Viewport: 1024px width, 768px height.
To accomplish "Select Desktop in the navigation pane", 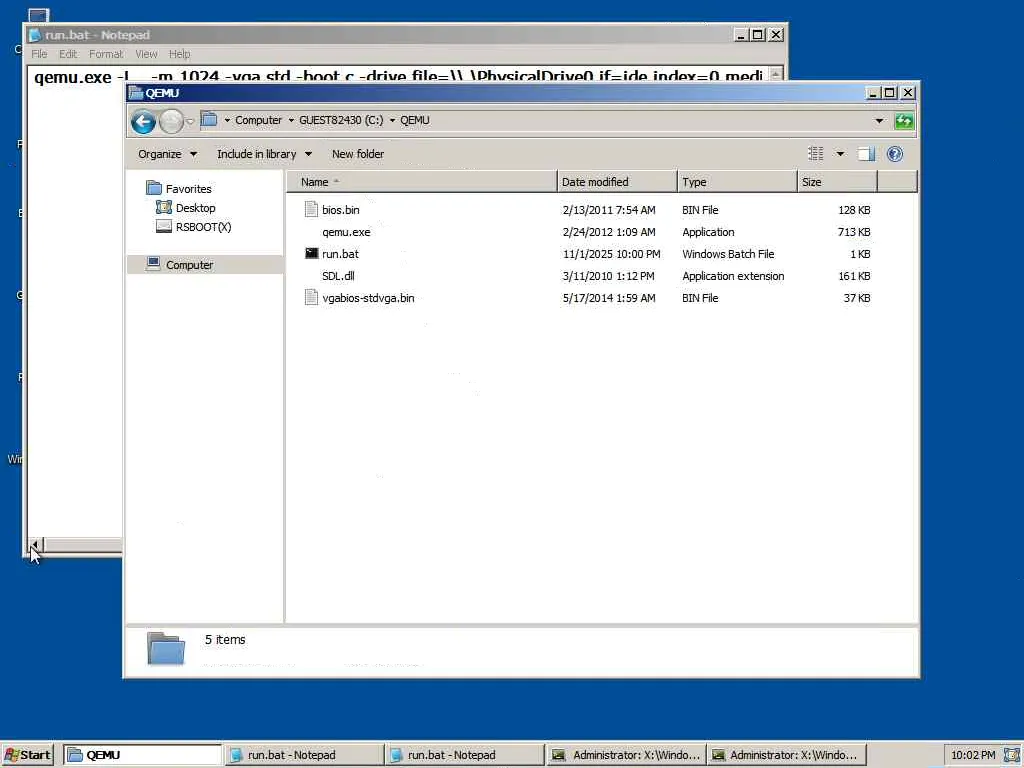I will pos(195,208).
